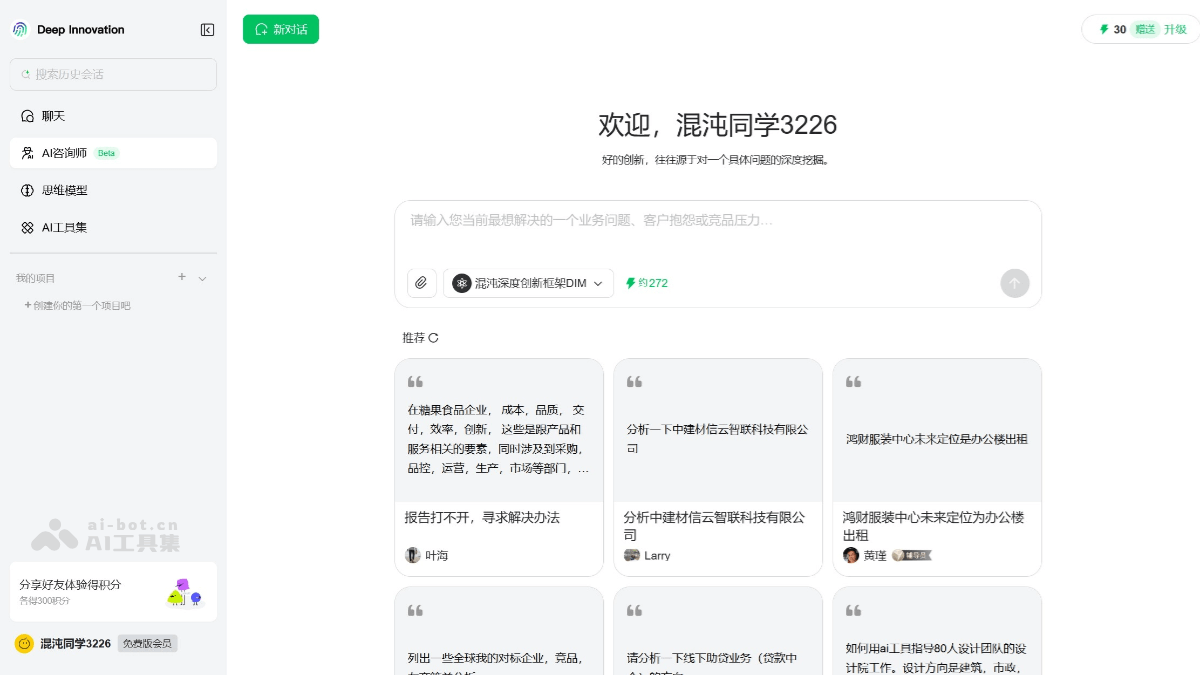
Task: Open the 混沌深度创新框架DIM model dropdown
Action: (529, 283)
